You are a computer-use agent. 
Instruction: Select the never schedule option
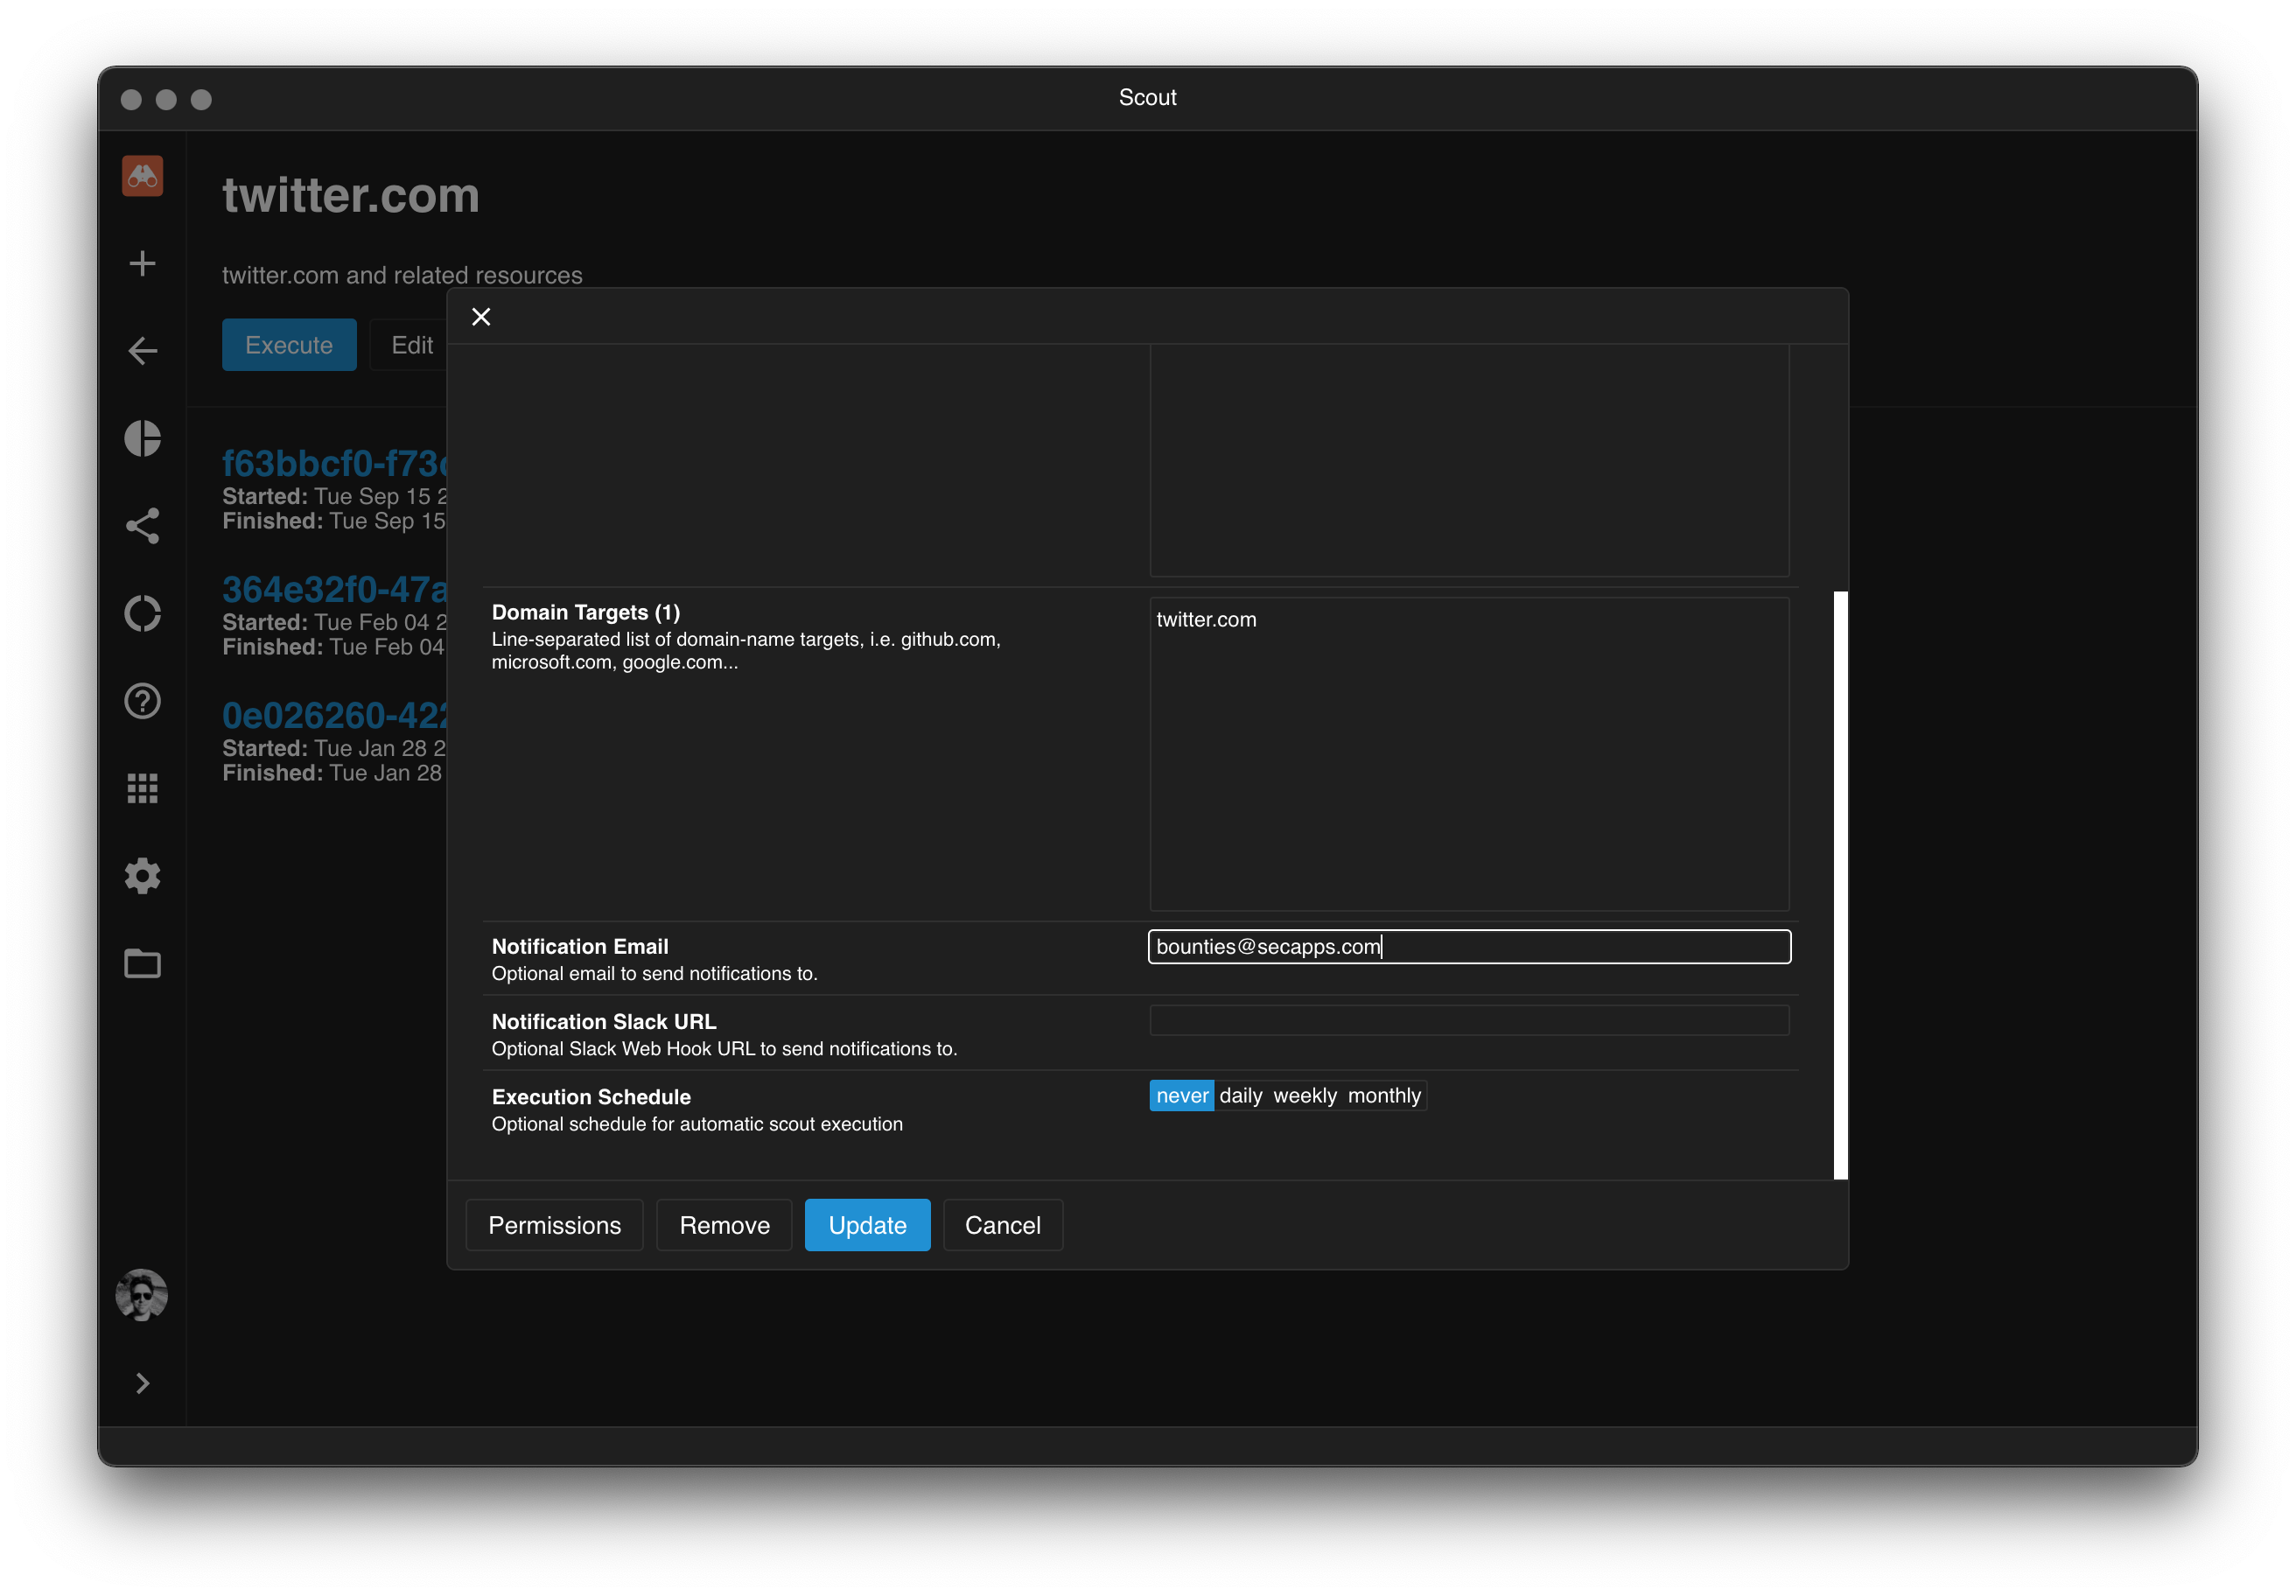[x=1181, y=1096]
